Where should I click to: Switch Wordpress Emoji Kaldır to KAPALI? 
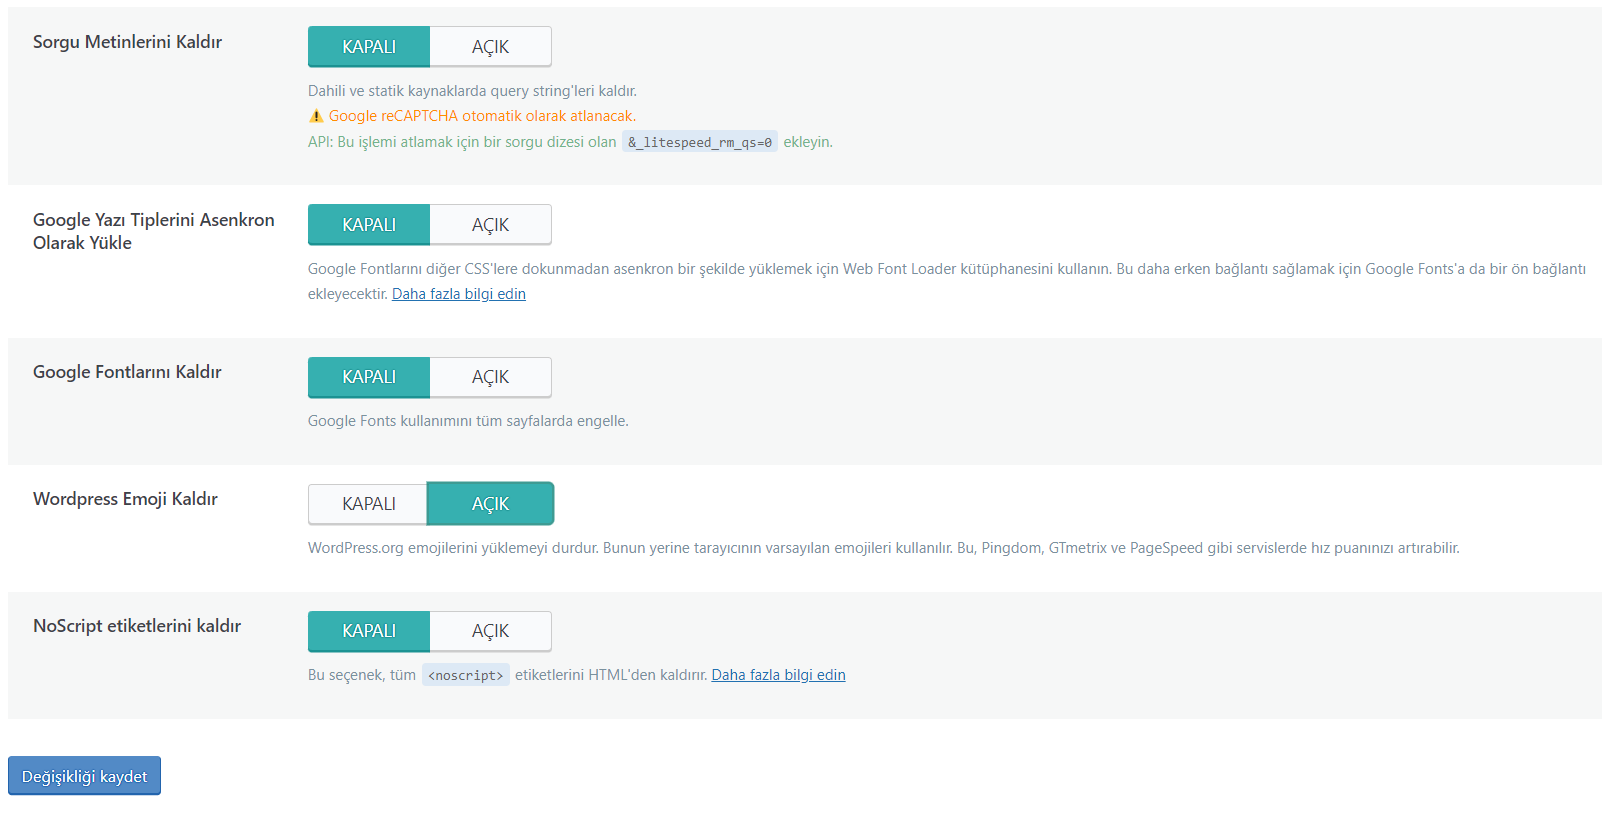coord(368,504)
